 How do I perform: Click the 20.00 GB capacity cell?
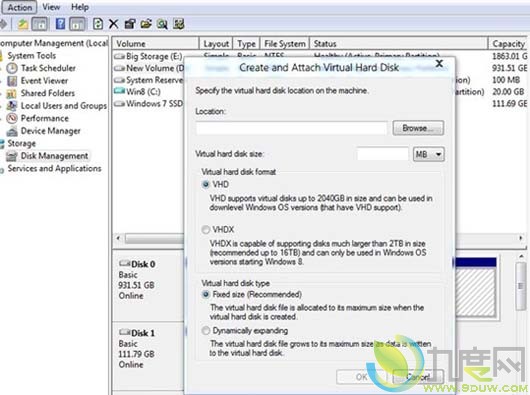tap(508, 92)
